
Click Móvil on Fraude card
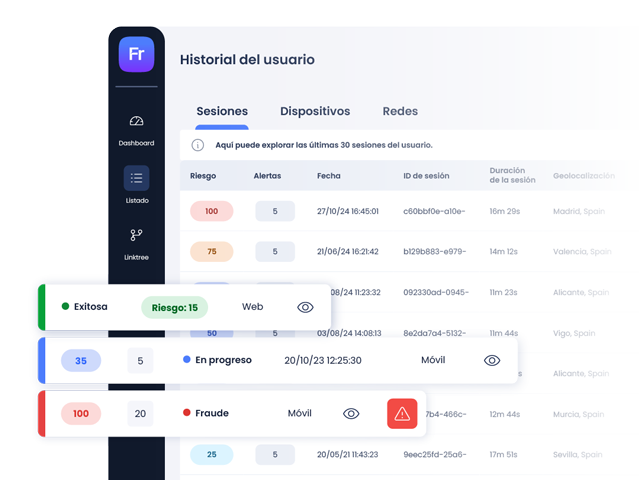tap(300, 413)
